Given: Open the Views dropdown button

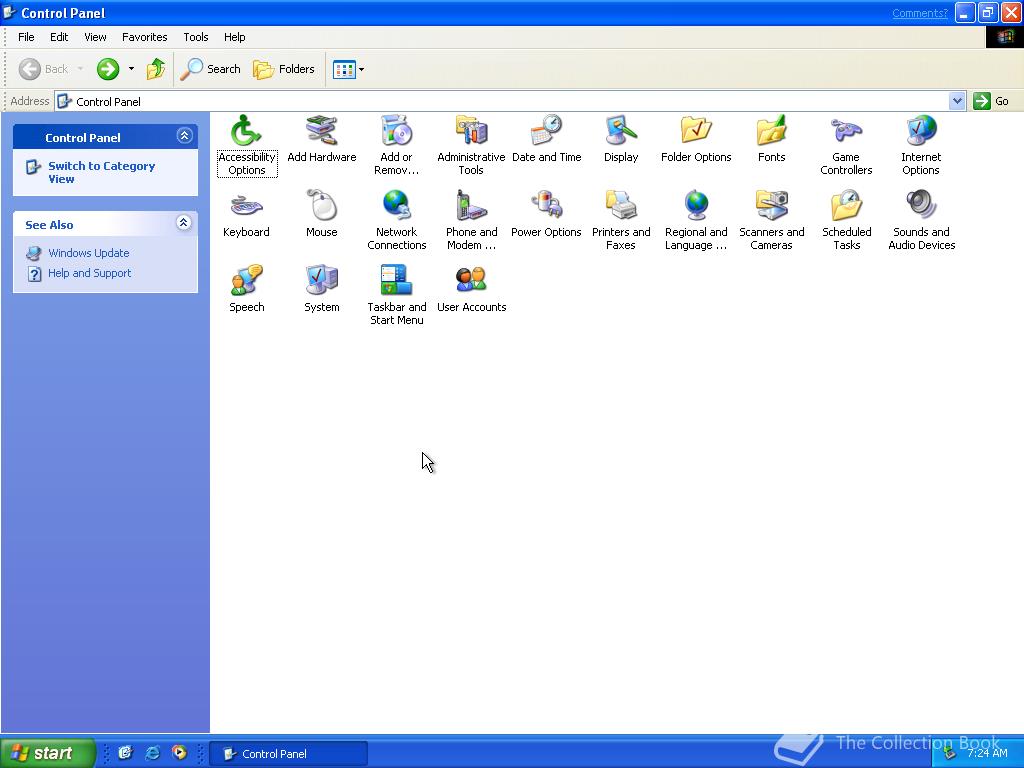Looking at the screenshot, I should pos(348,69).
